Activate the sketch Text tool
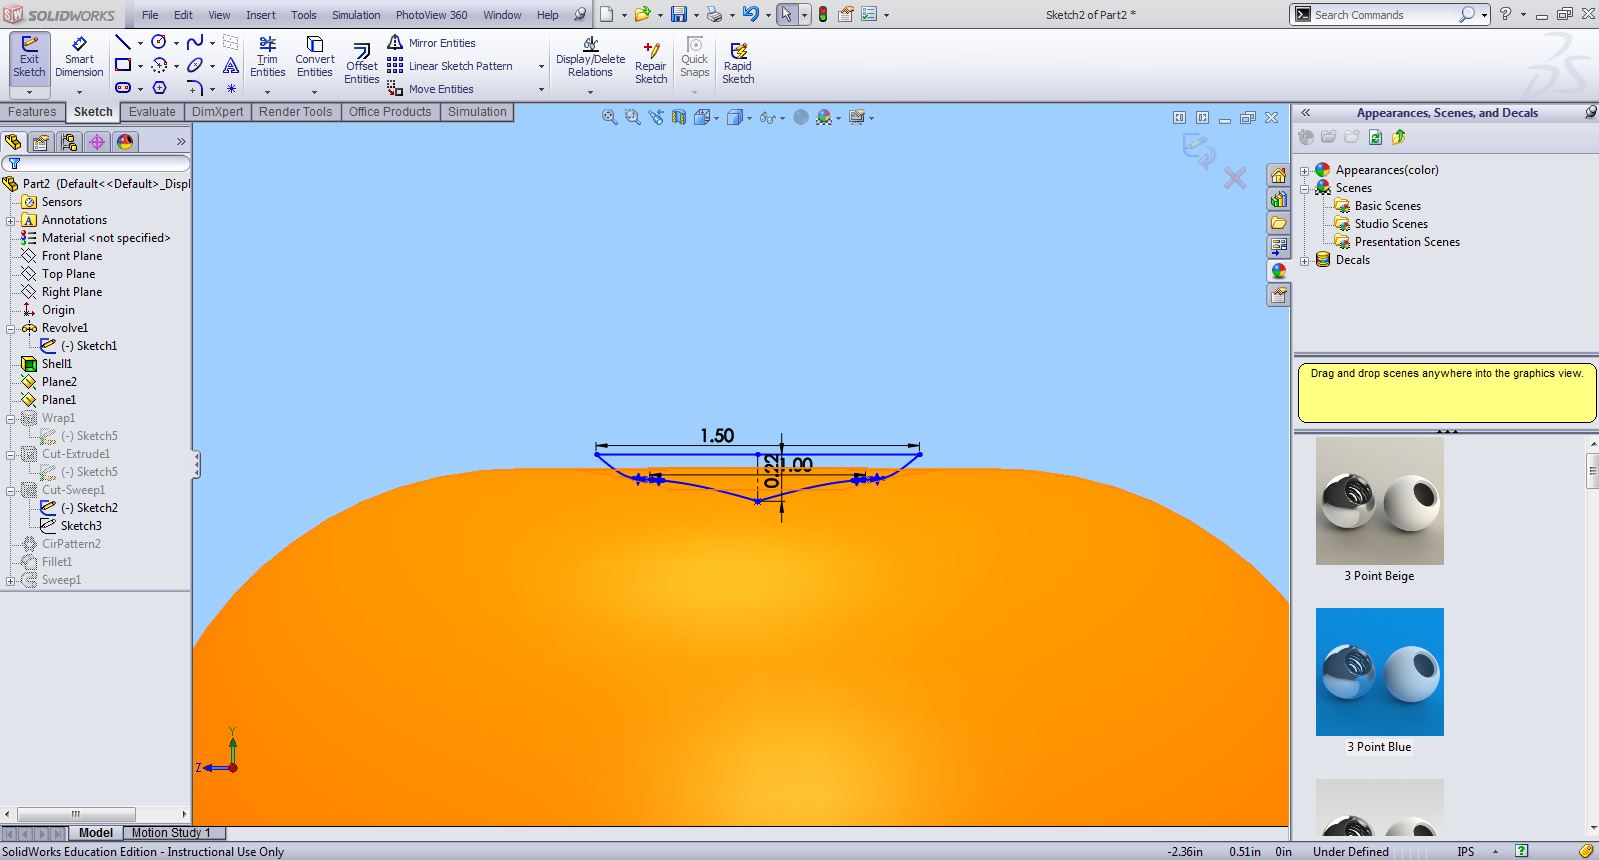 [x=231, y=65]
